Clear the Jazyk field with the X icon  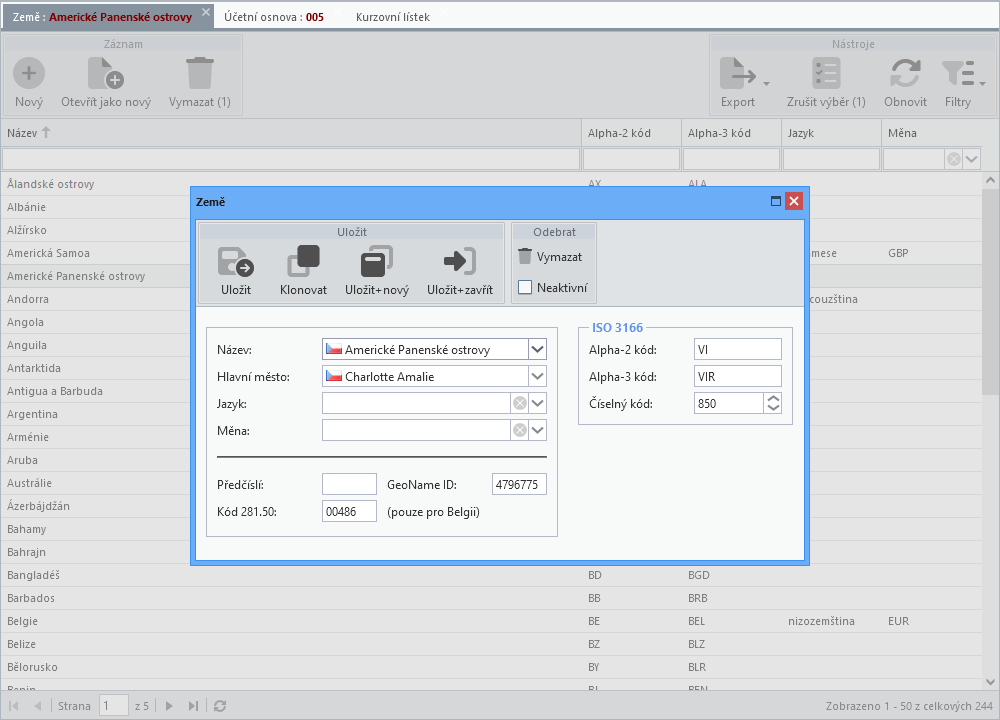[x=520, y=403]
